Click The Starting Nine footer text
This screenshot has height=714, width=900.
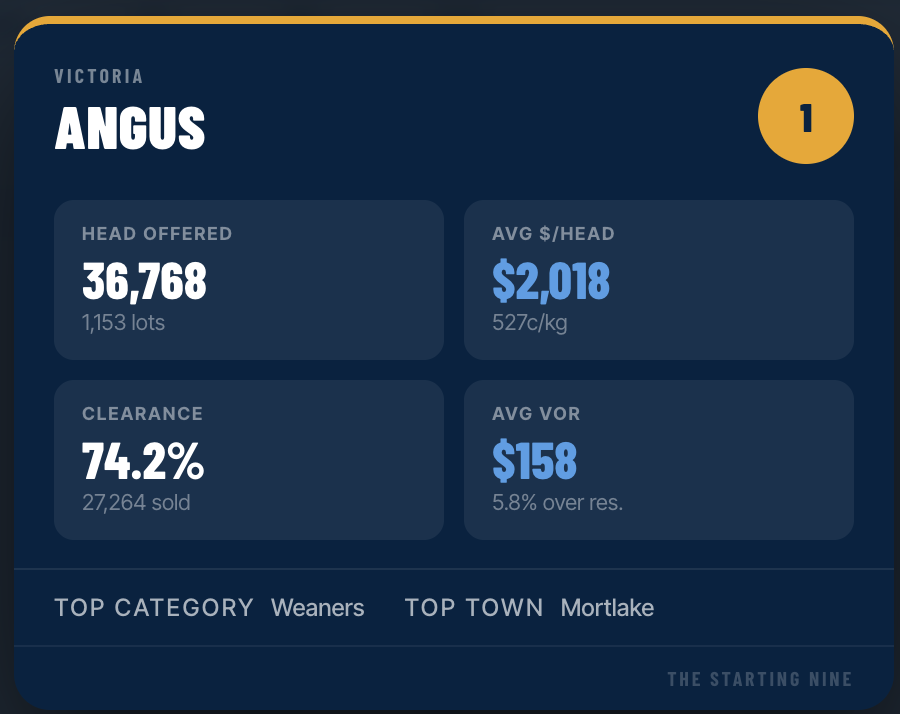click(x=759, y=680)
